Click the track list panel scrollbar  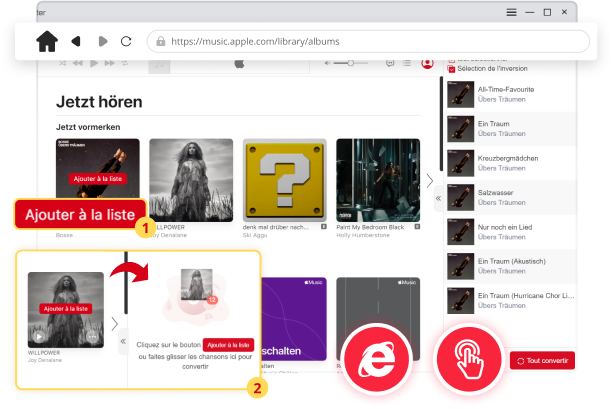pyautogui.click(x=441, y=124)
